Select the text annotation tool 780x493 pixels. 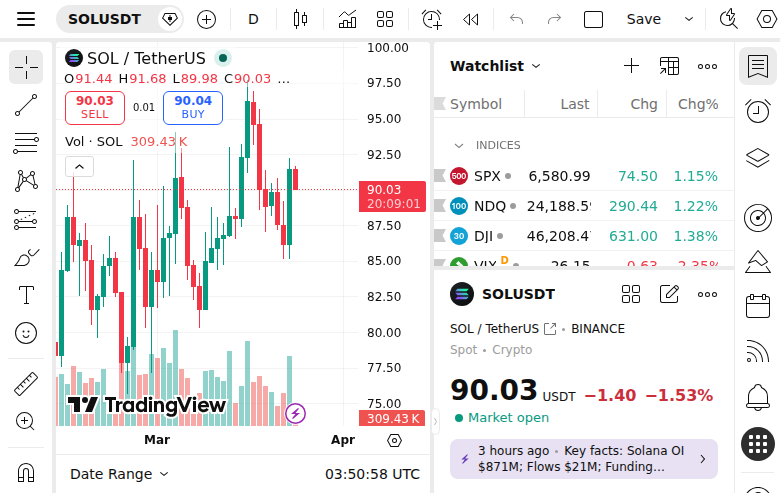pos(26,295)
